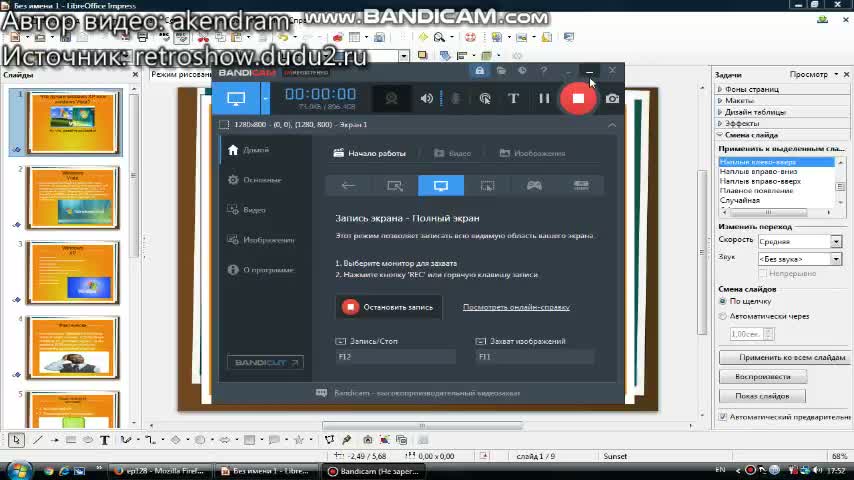This screenshot has width=854, height=480.
Task: Click Показ слайдов button
Action: coord(762,396)
